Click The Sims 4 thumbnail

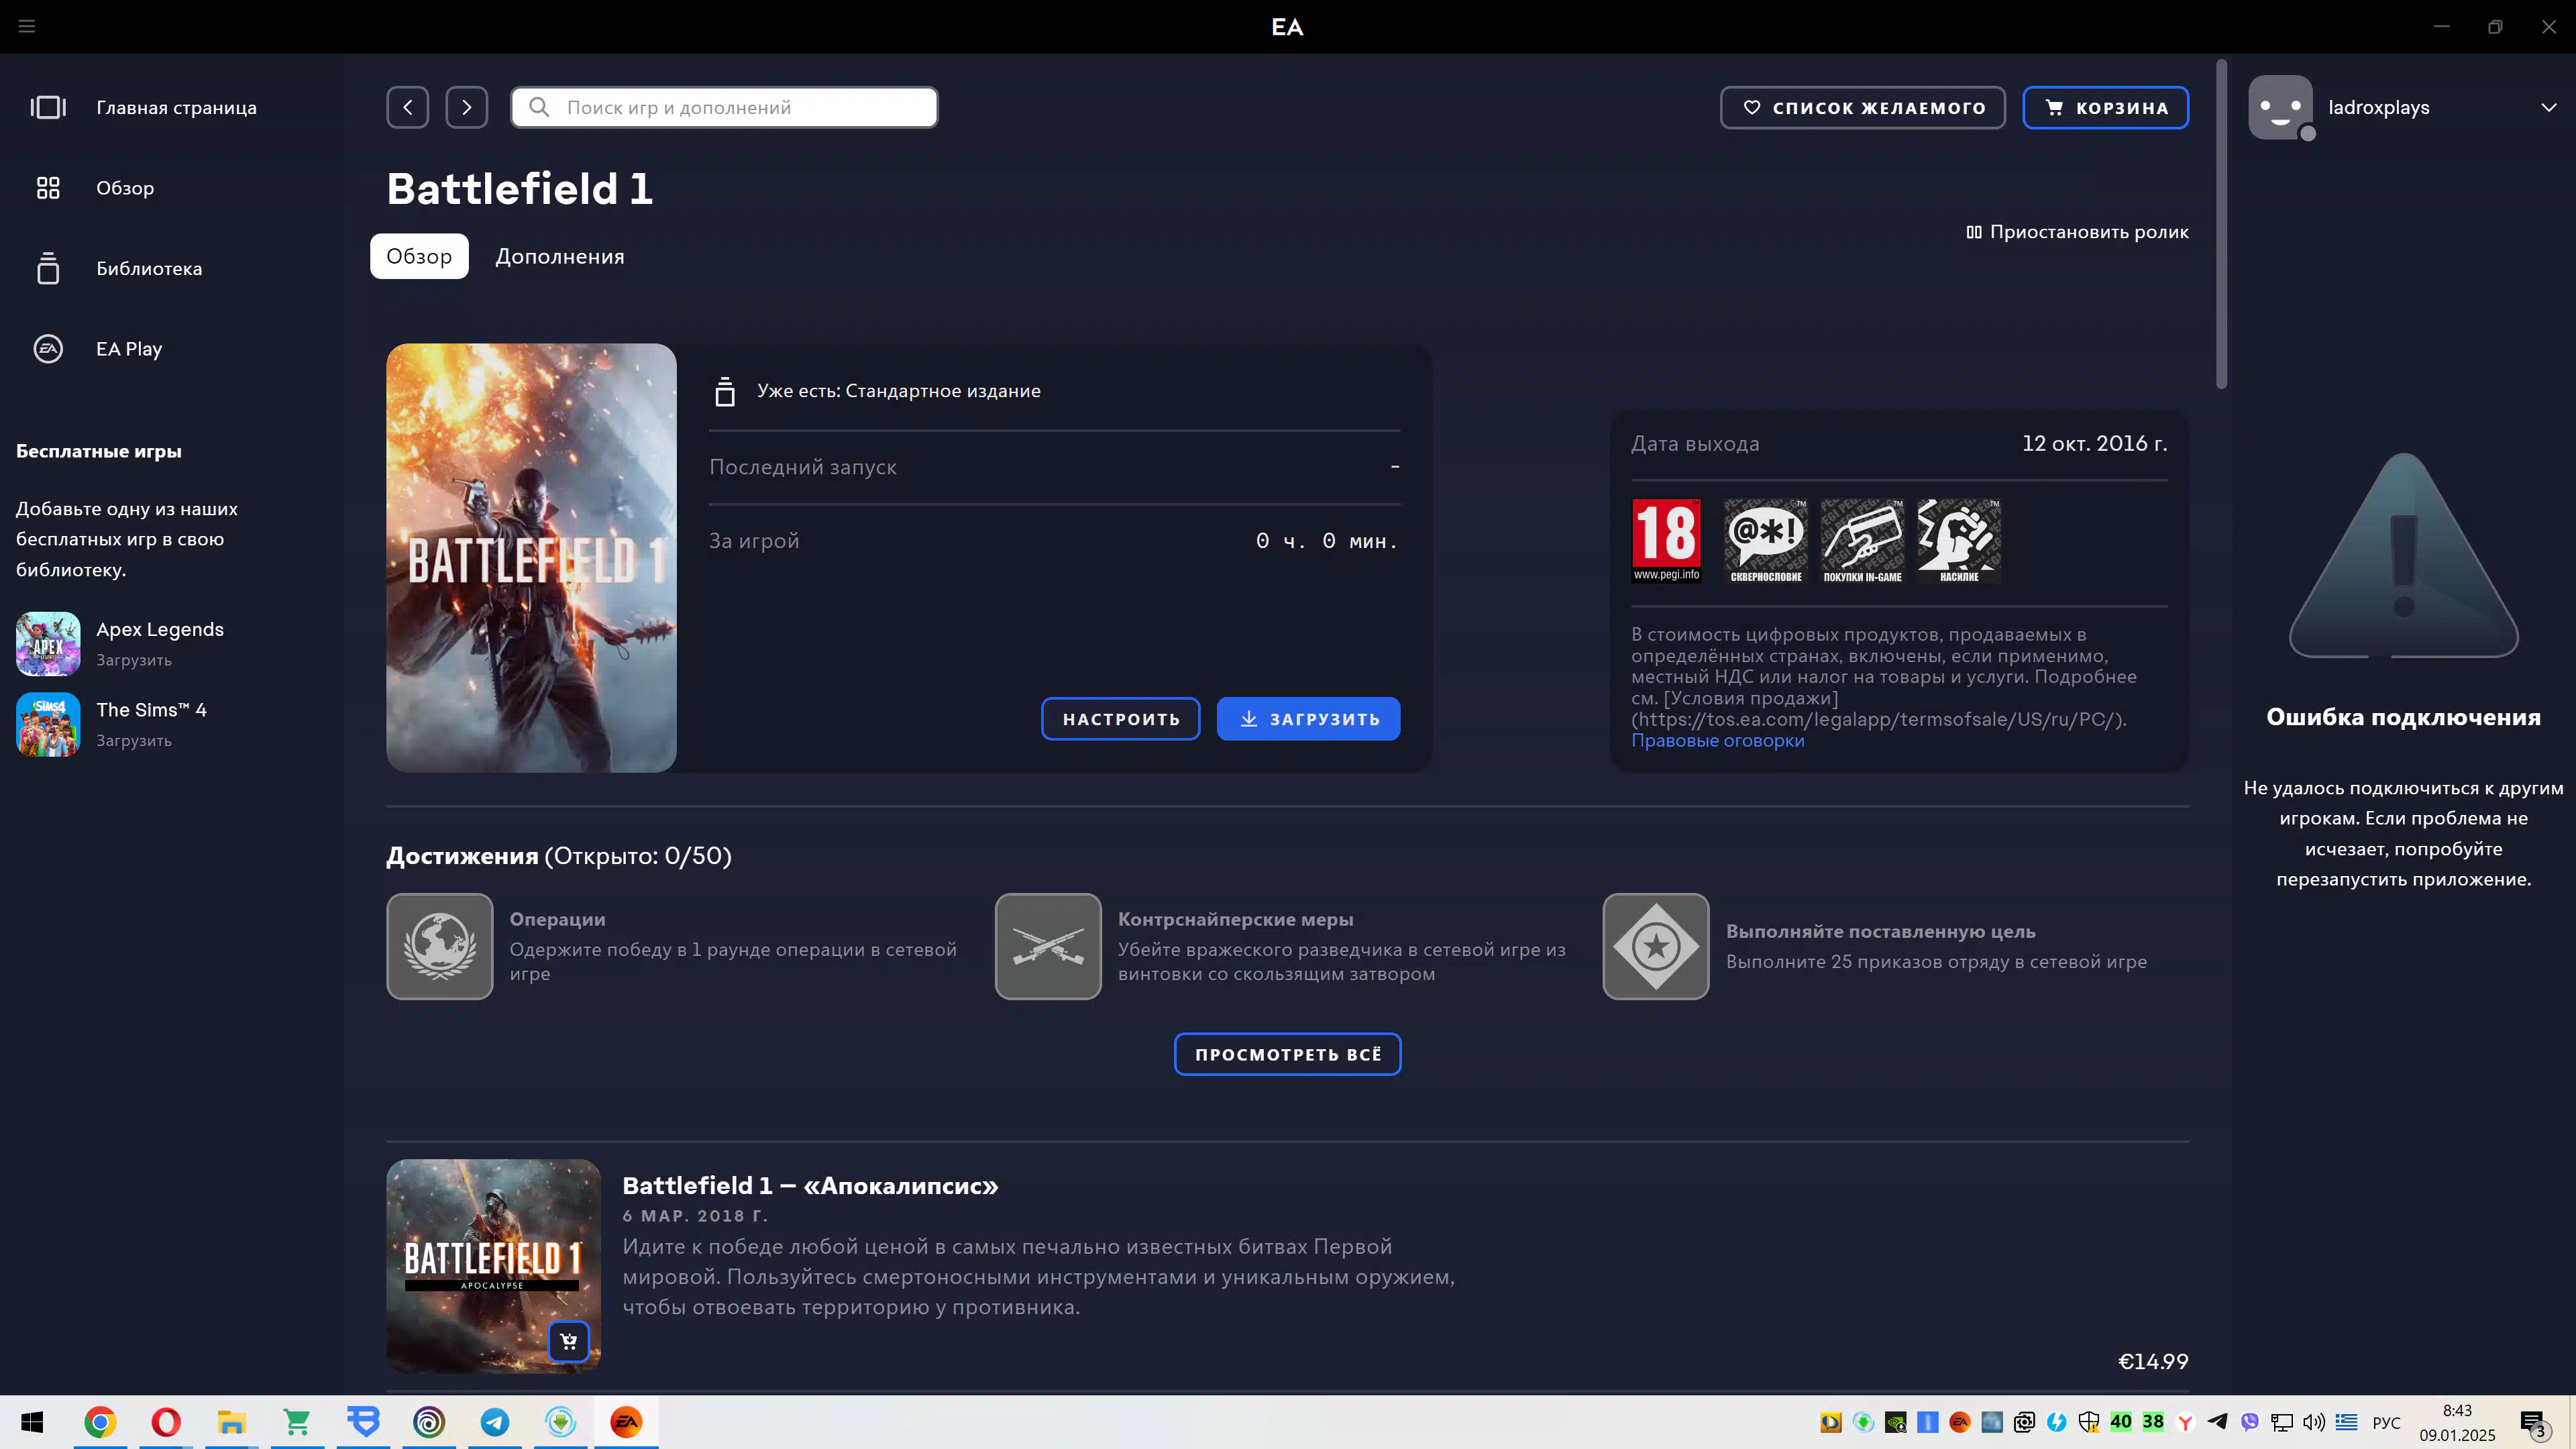[x=48, y=724]
